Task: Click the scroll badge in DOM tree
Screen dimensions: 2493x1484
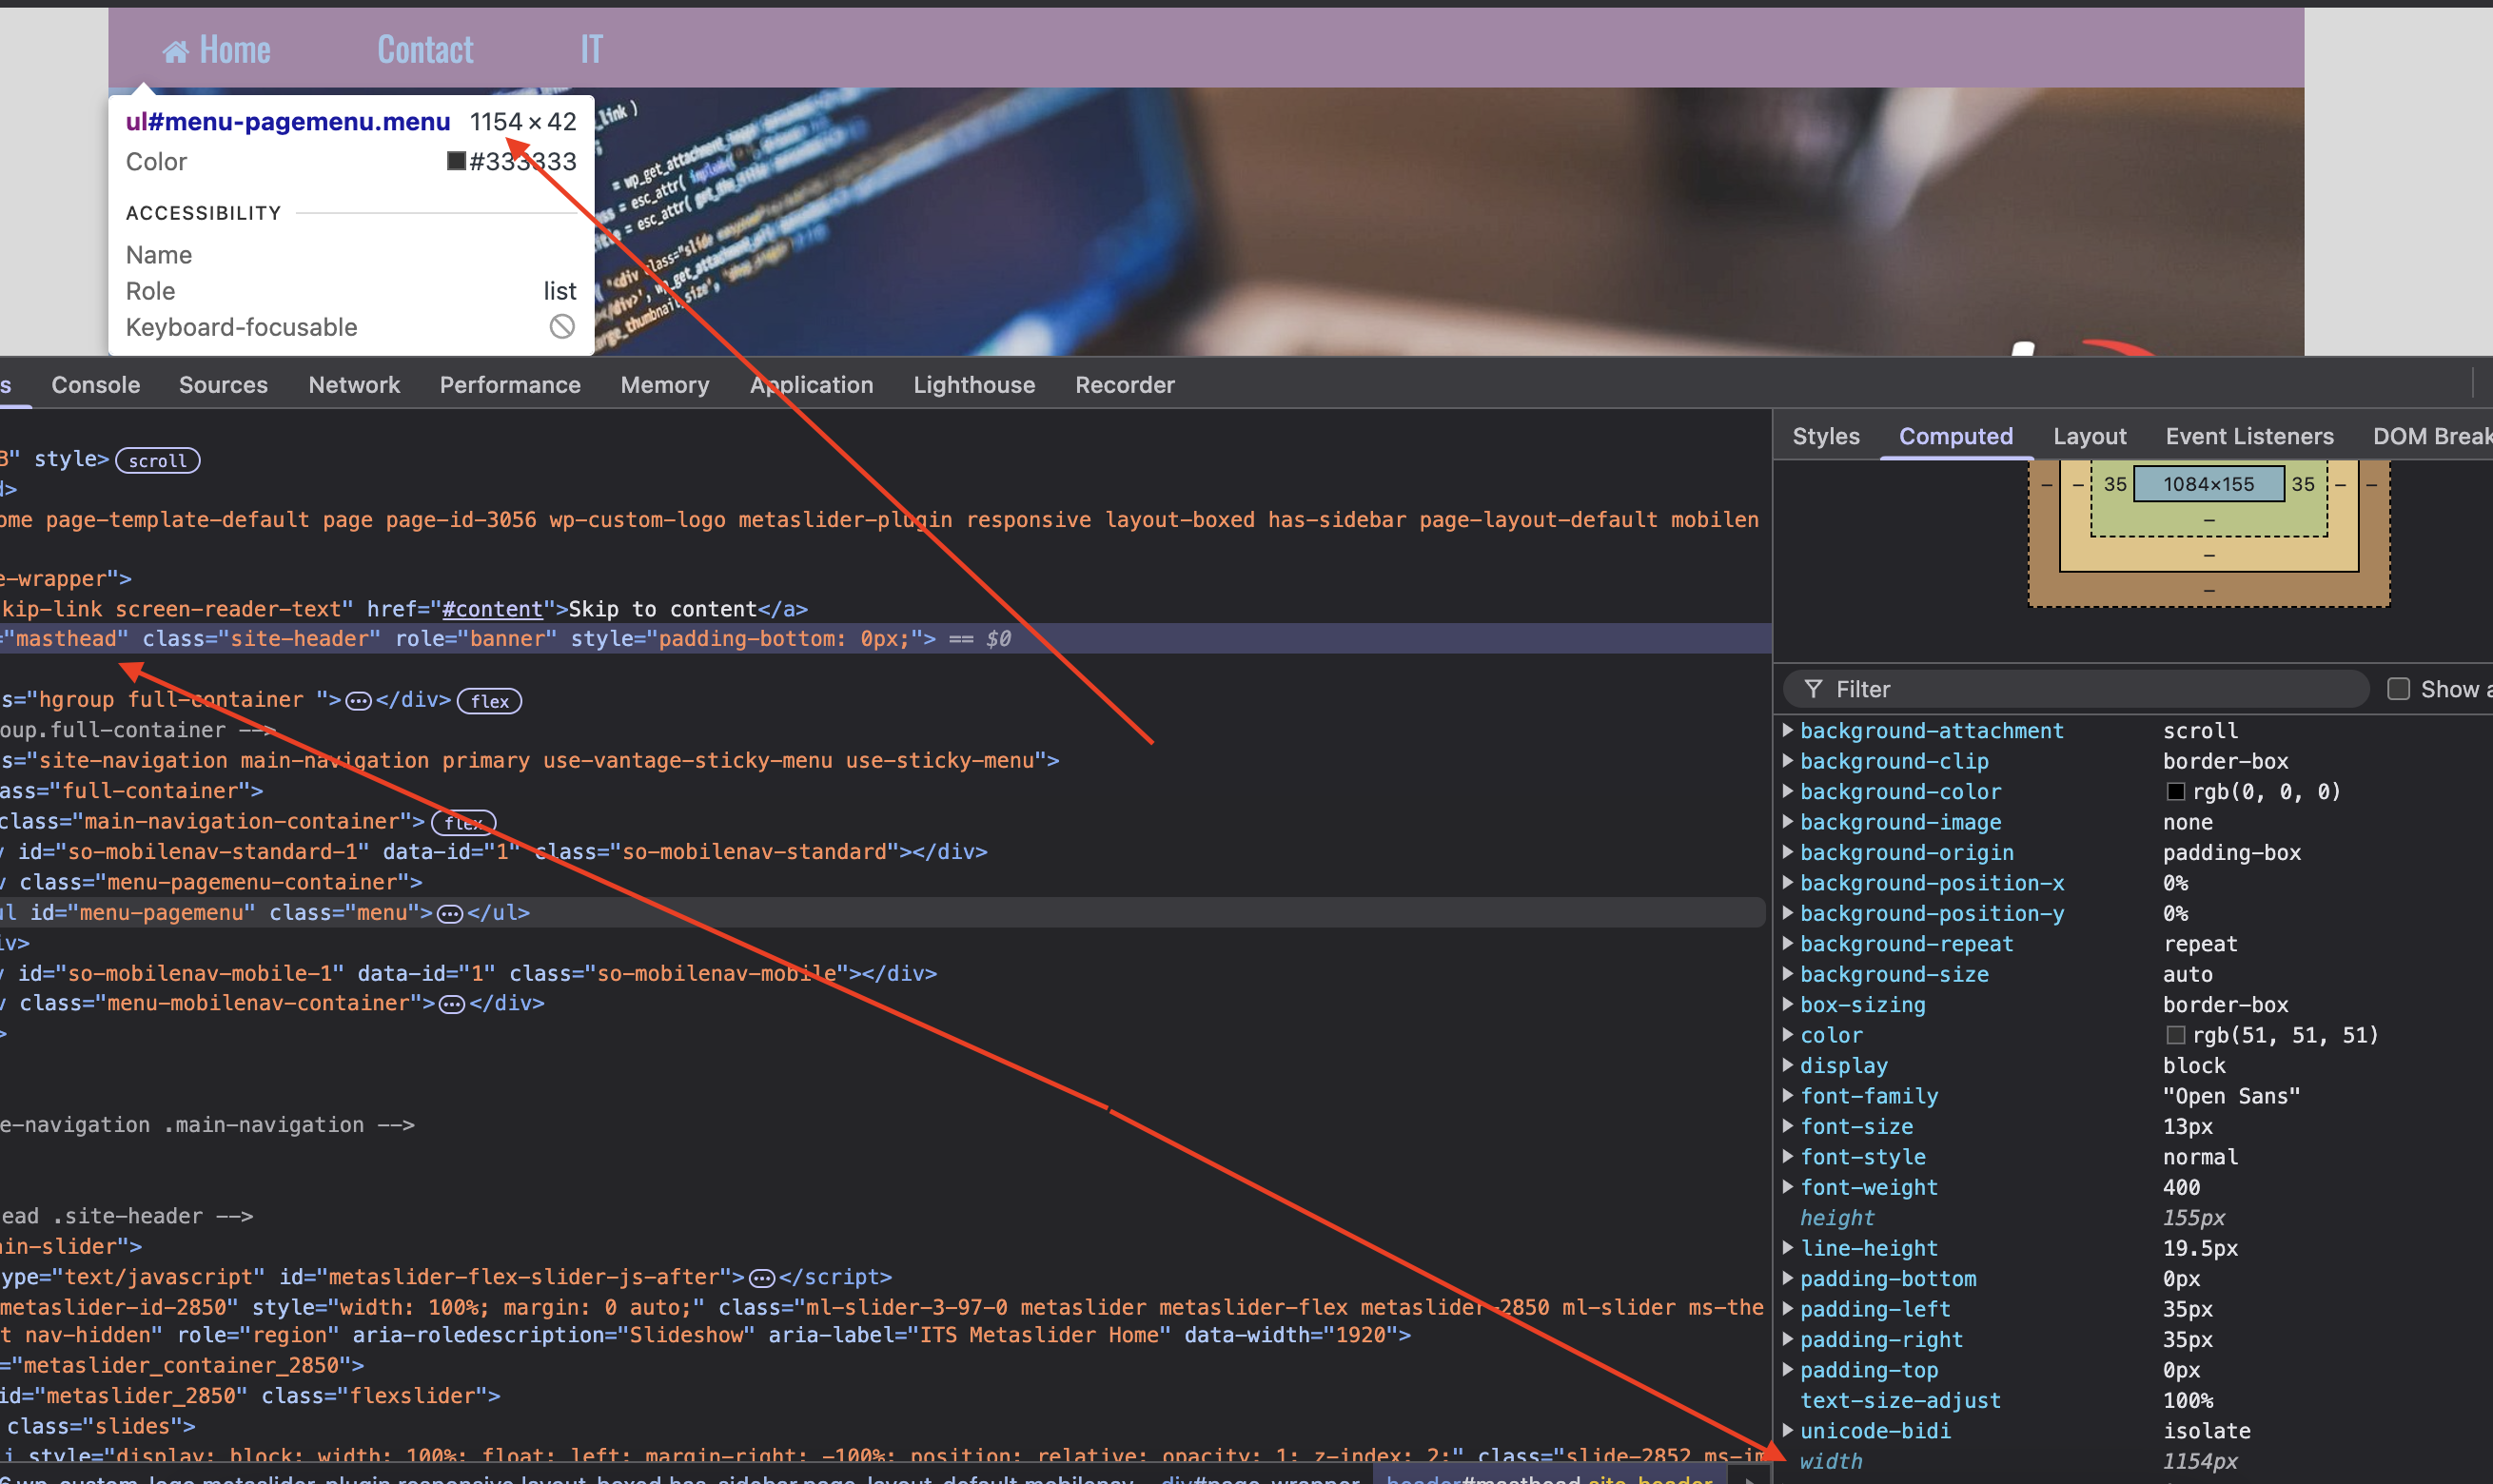Action: (x=158, y=460)
